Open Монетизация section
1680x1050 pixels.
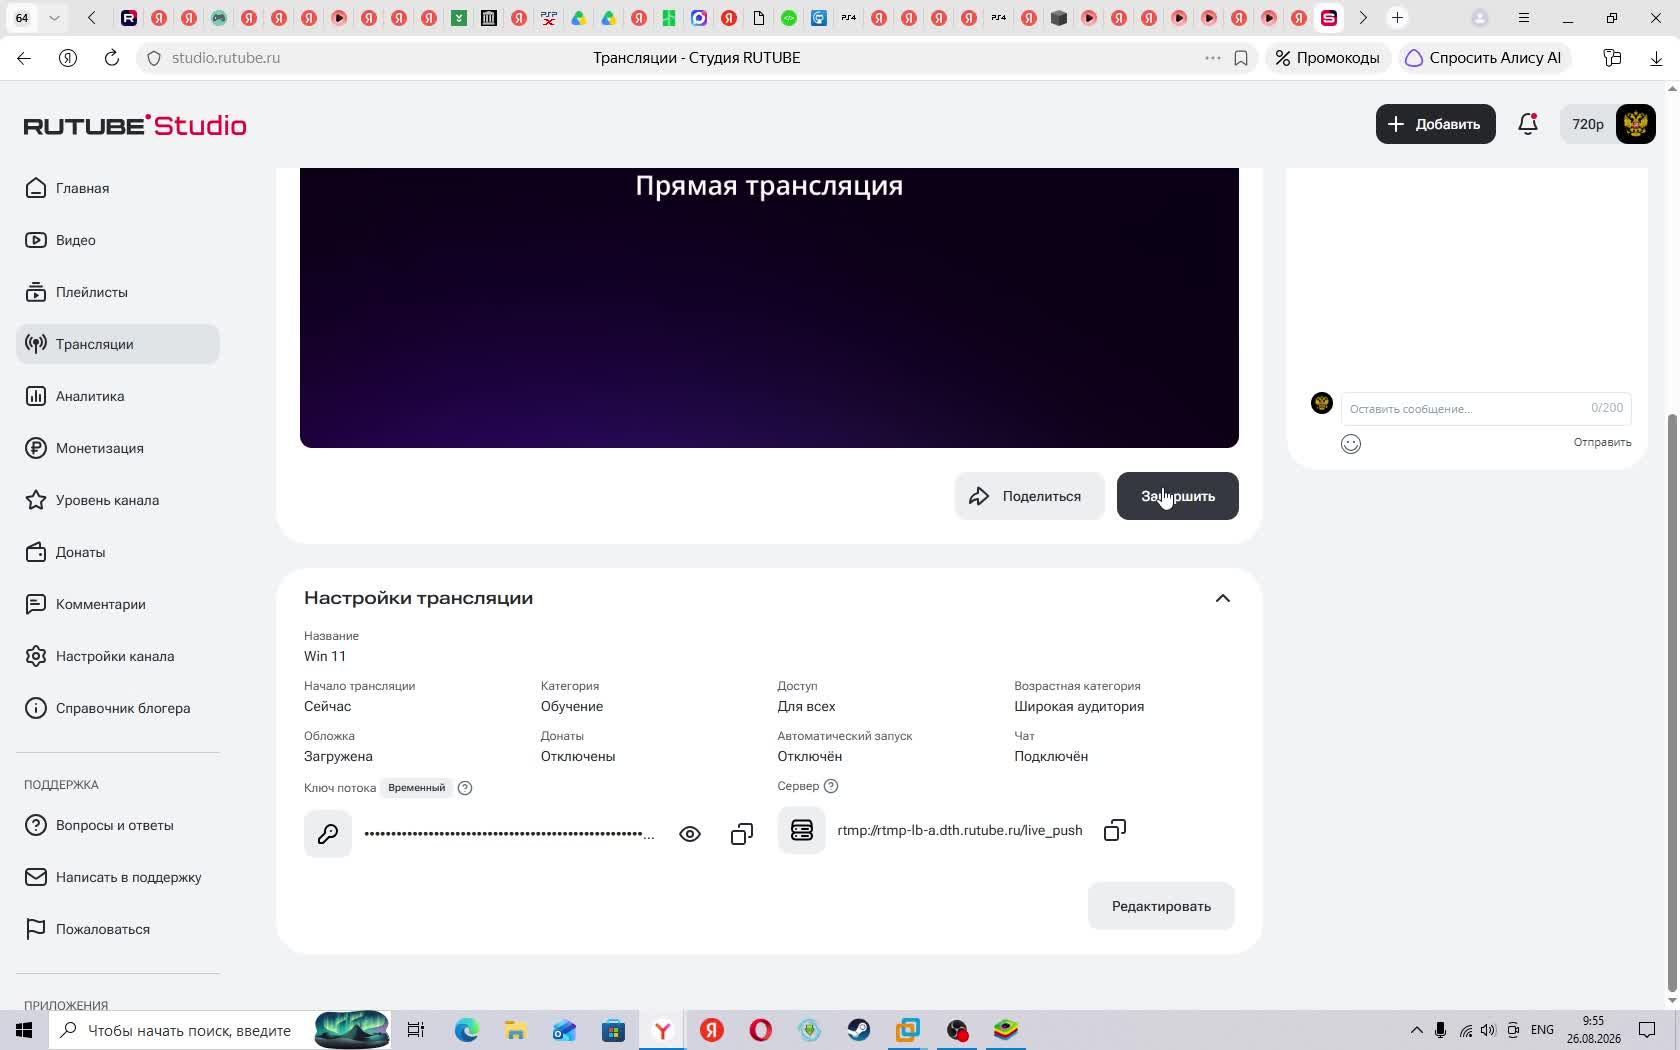[x=118, y=448]
